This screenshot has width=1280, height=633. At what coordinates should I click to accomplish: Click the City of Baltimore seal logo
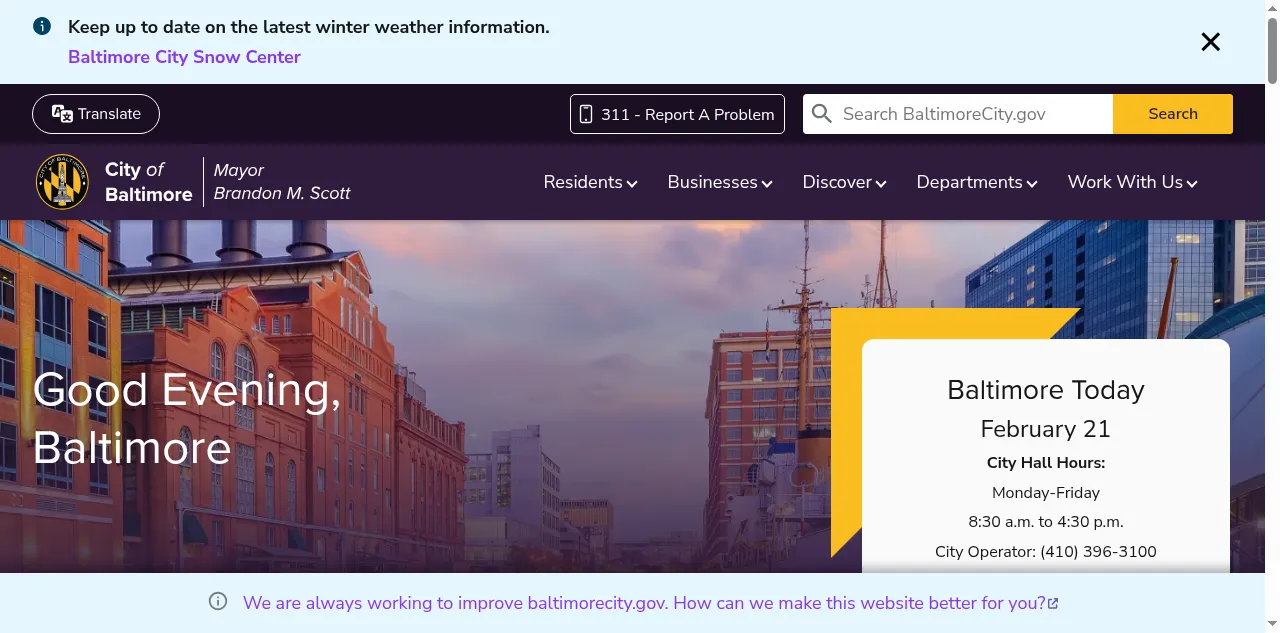click(62, 182)
